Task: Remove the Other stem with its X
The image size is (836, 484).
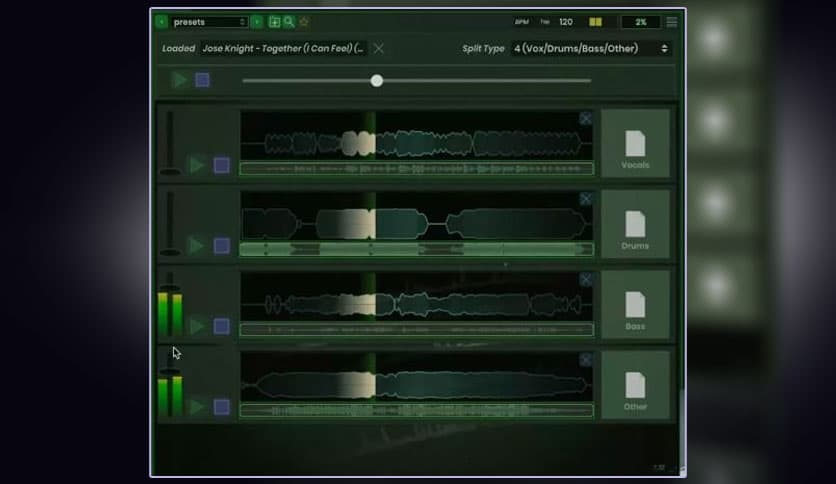Action: pyautogui.click(x=585, y=360)
